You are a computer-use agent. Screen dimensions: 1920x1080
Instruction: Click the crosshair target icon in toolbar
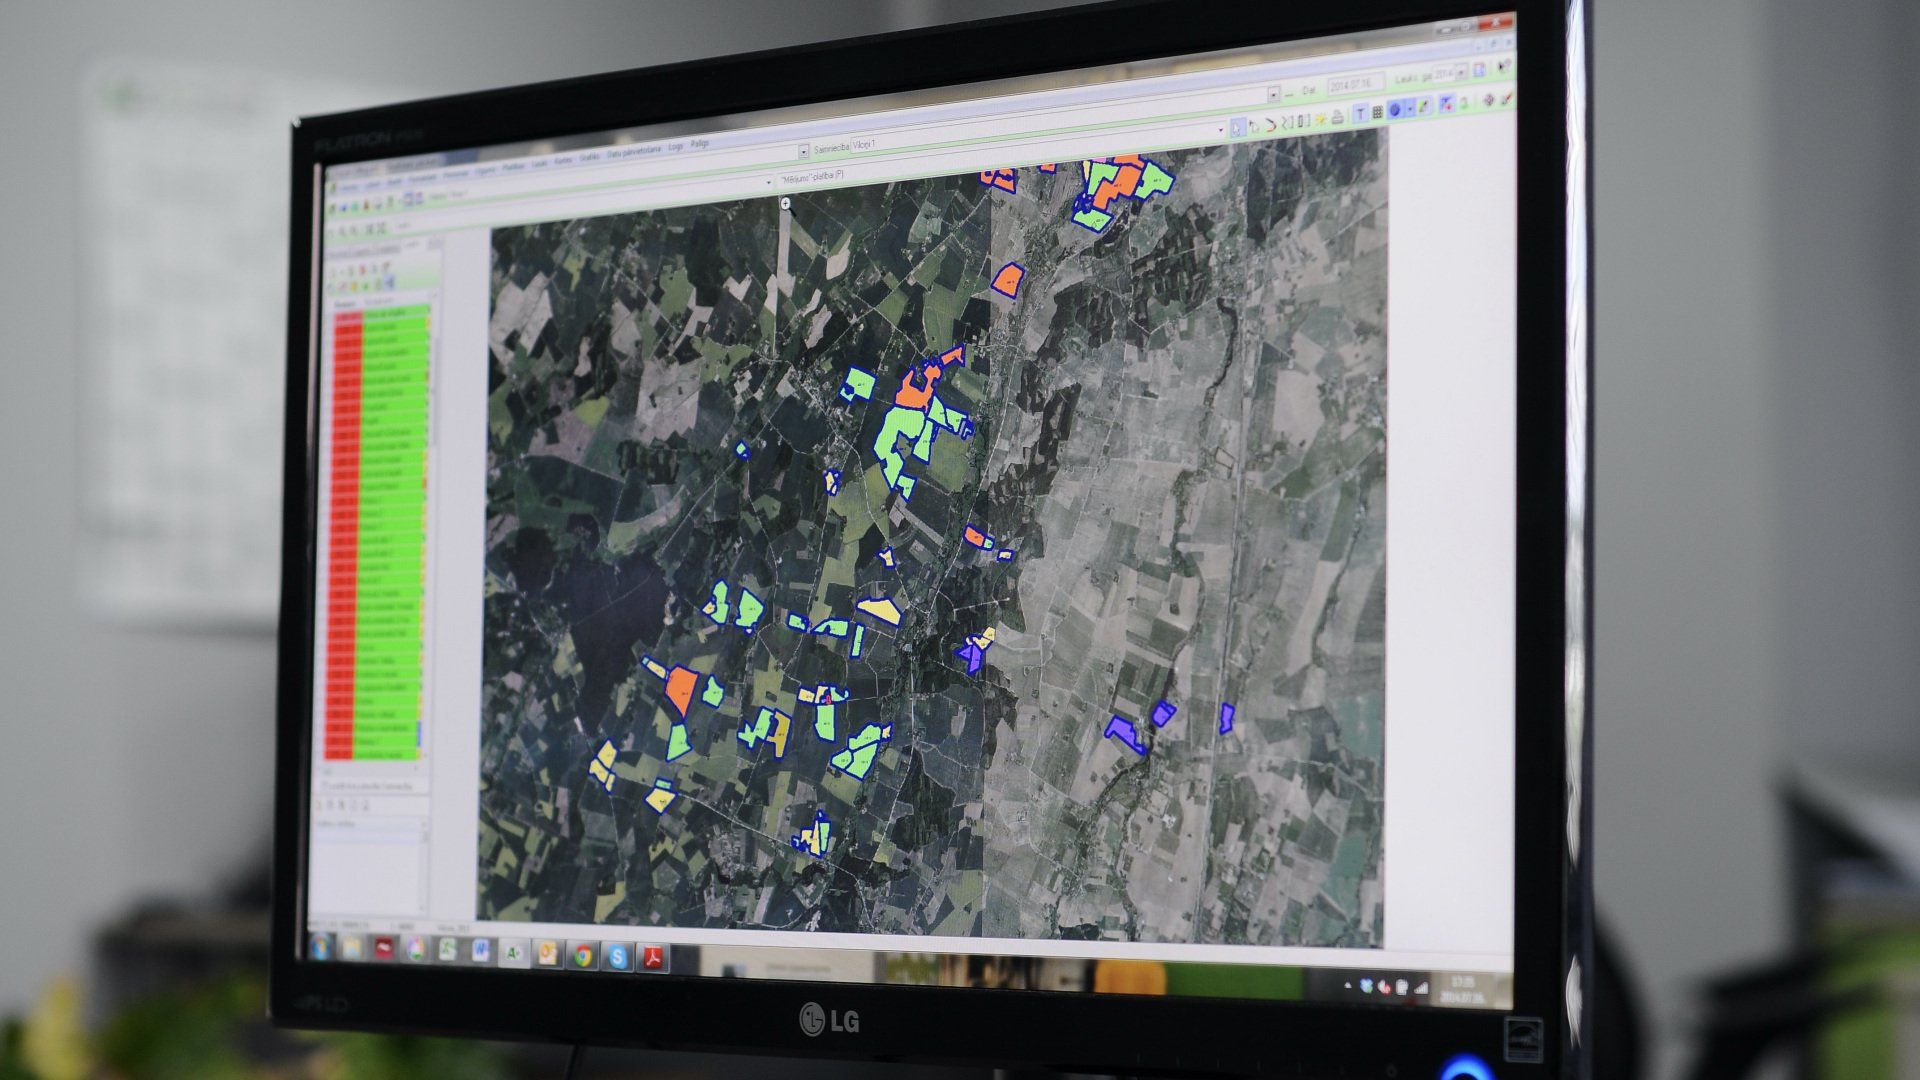pos(1488,100)
